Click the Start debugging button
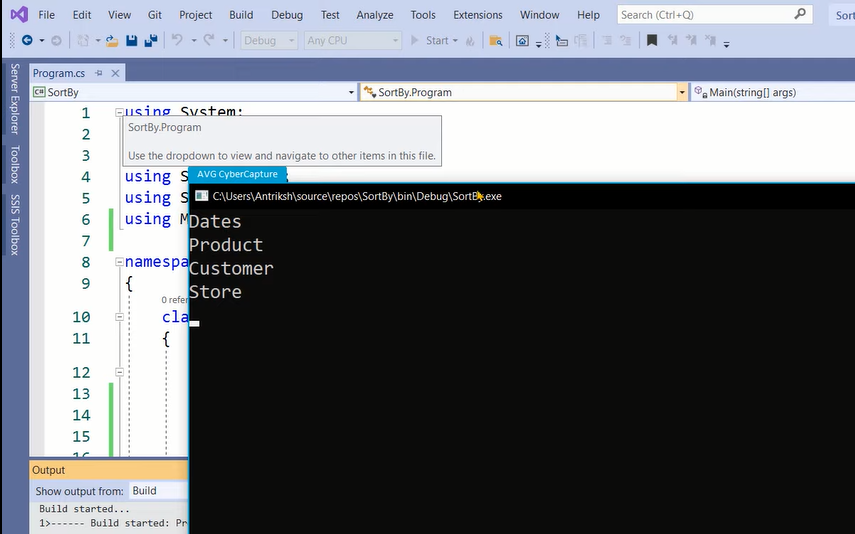This screenshot has width=855, height=534. pyautogui.click(x=429, y=41)
